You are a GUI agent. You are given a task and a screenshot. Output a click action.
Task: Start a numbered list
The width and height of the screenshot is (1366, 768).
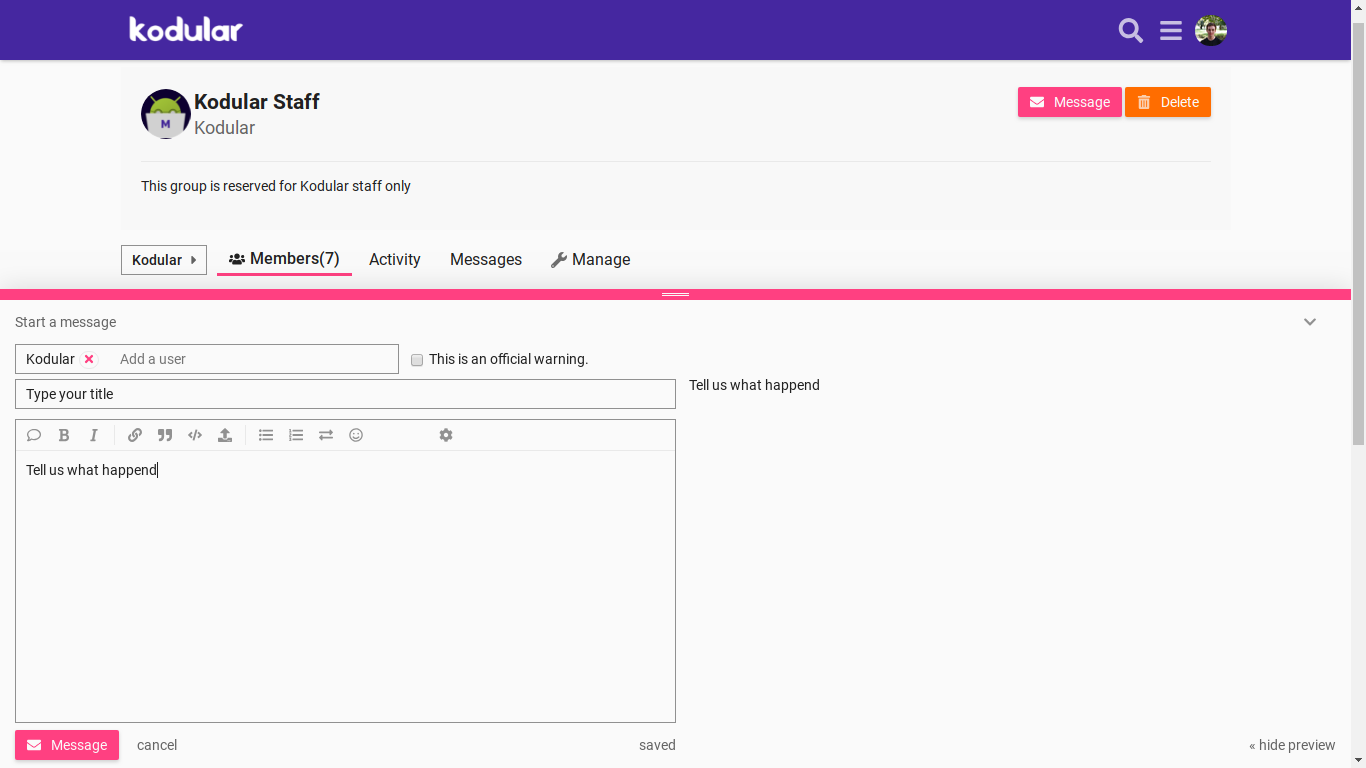(x=296, y=435)
